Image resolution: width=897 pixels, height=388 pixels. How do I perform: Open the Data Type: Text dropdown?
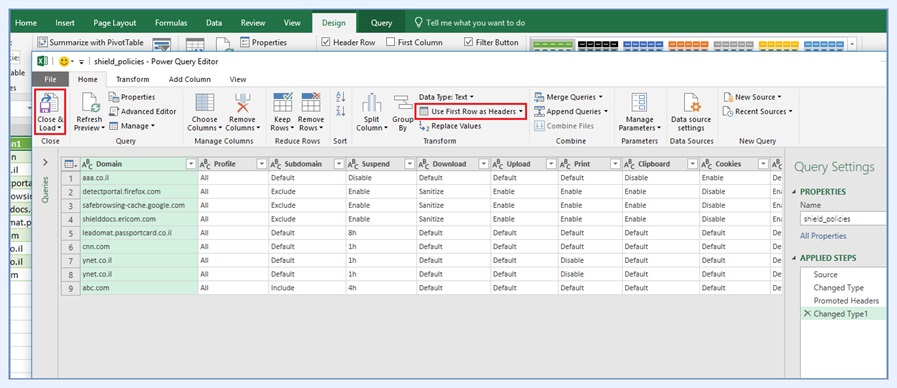[446, 97]
